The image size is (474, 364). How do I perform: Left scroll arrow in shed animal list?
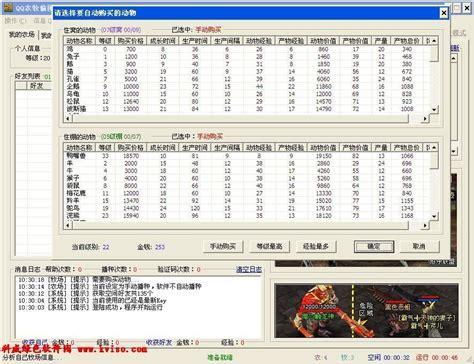pyautogui.click(x=68, y=226)
